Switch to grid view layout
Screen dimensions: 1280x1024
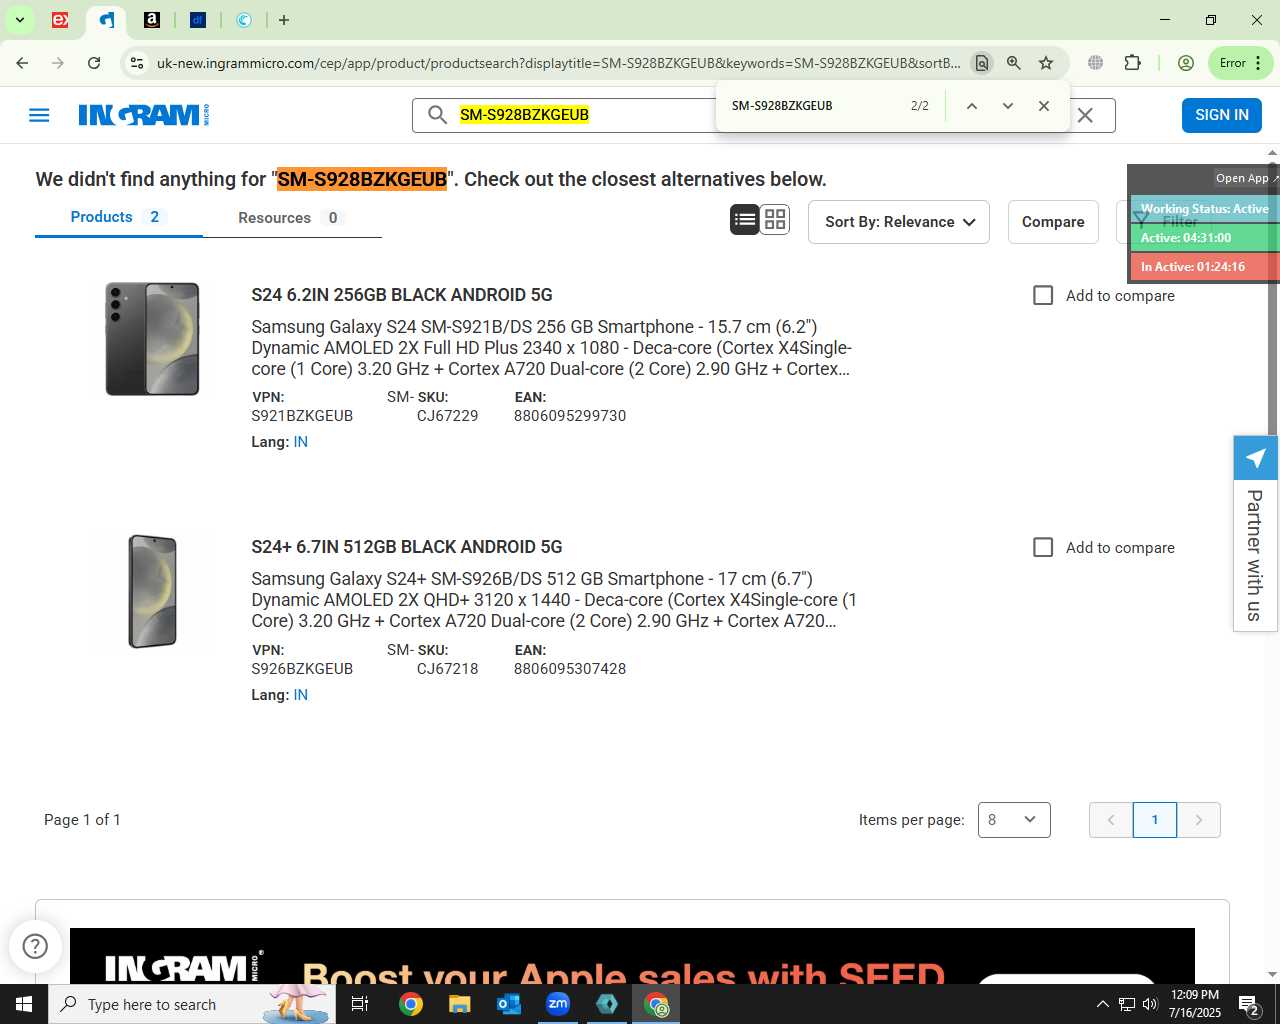[775, 220]
